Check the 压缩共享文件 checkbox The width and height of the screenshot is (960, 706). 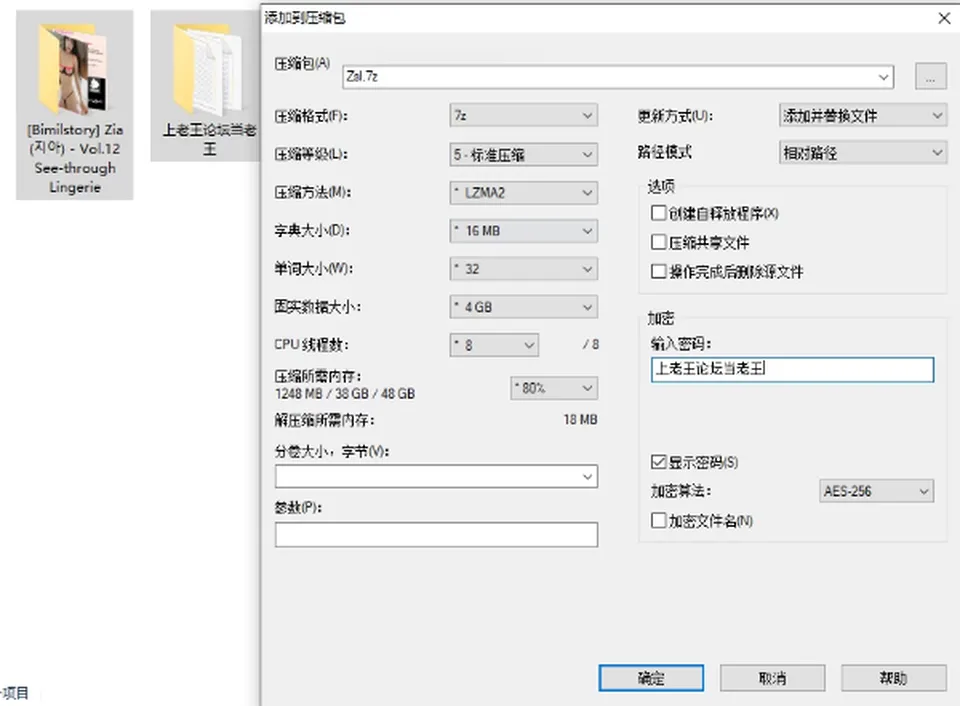659,242
